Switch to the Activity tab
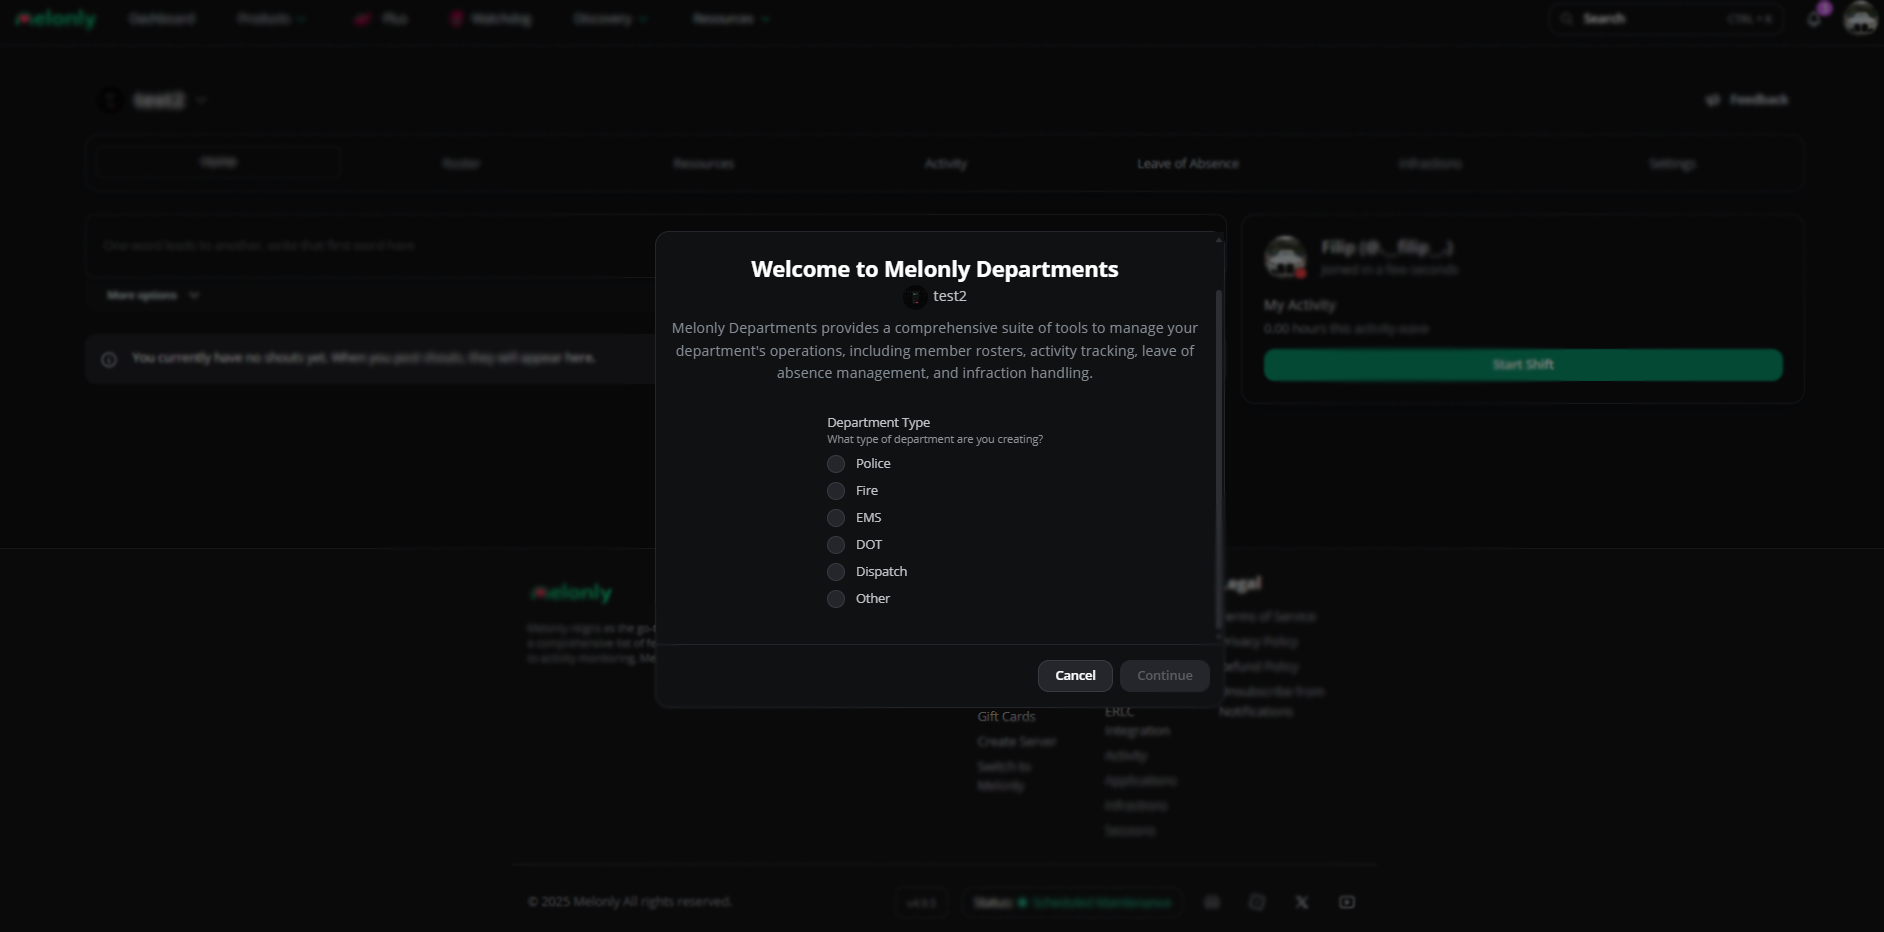The image size is (1884, 932). tap(946, 164)
